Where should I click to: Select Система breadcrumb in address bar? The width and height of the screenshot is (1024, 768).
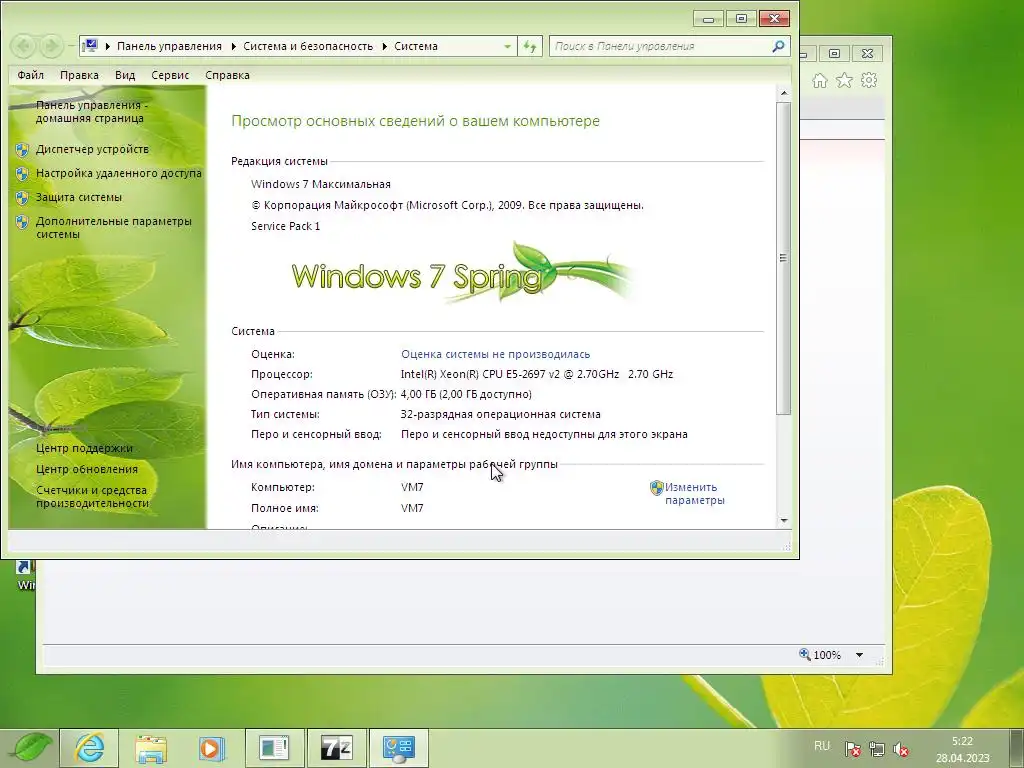tap(416, 46)
